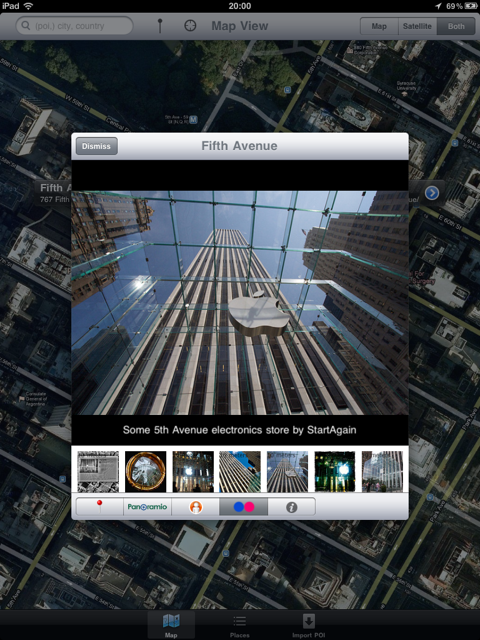Open the Import POI tab

click(x=309, y=625)
